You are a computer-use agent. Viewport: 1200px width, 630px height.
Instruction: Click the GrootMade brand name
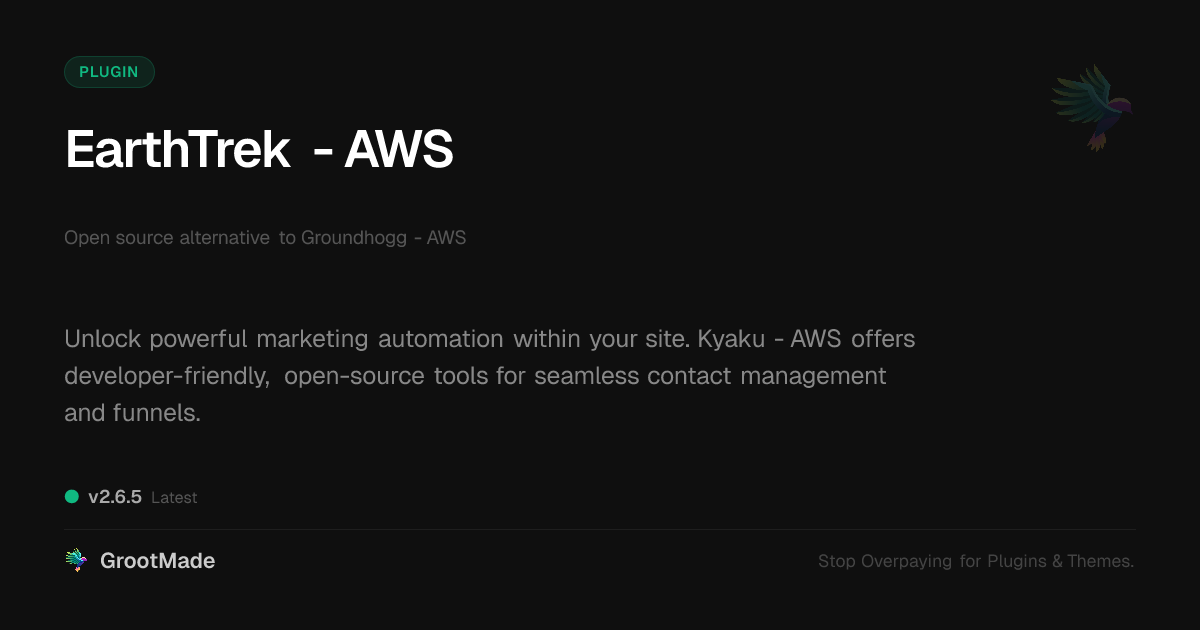[x=157, y=561]
